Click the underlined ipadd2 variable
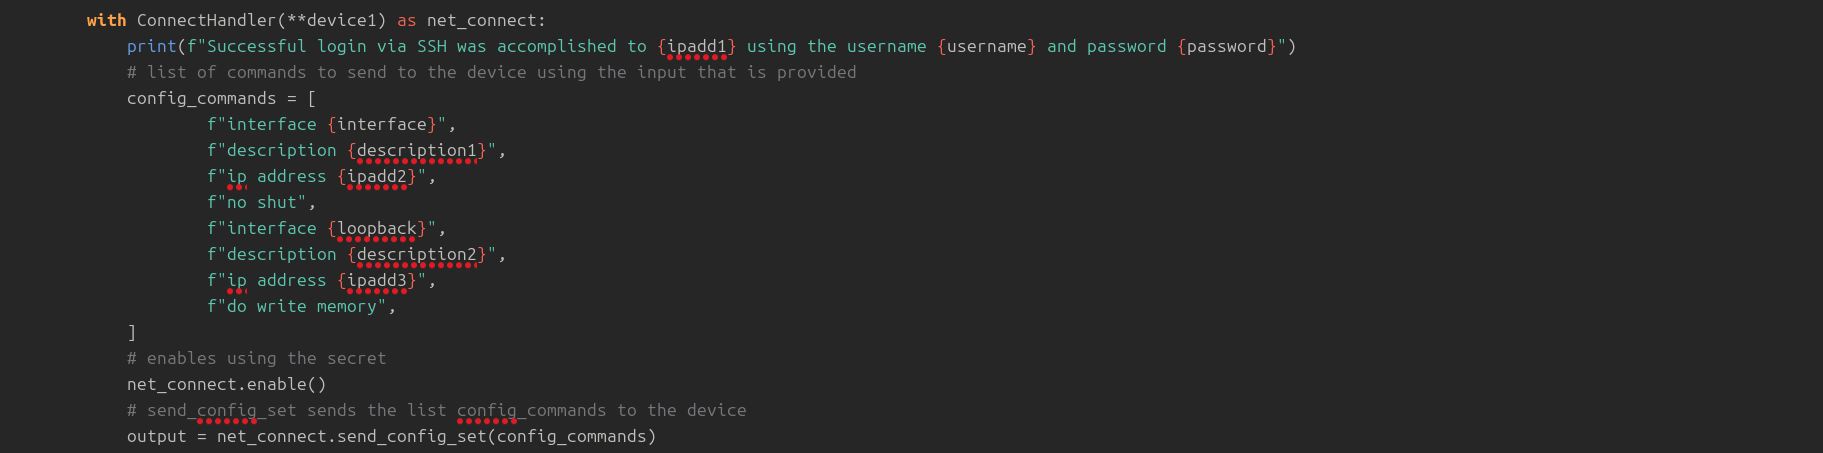 pos(377,176)
